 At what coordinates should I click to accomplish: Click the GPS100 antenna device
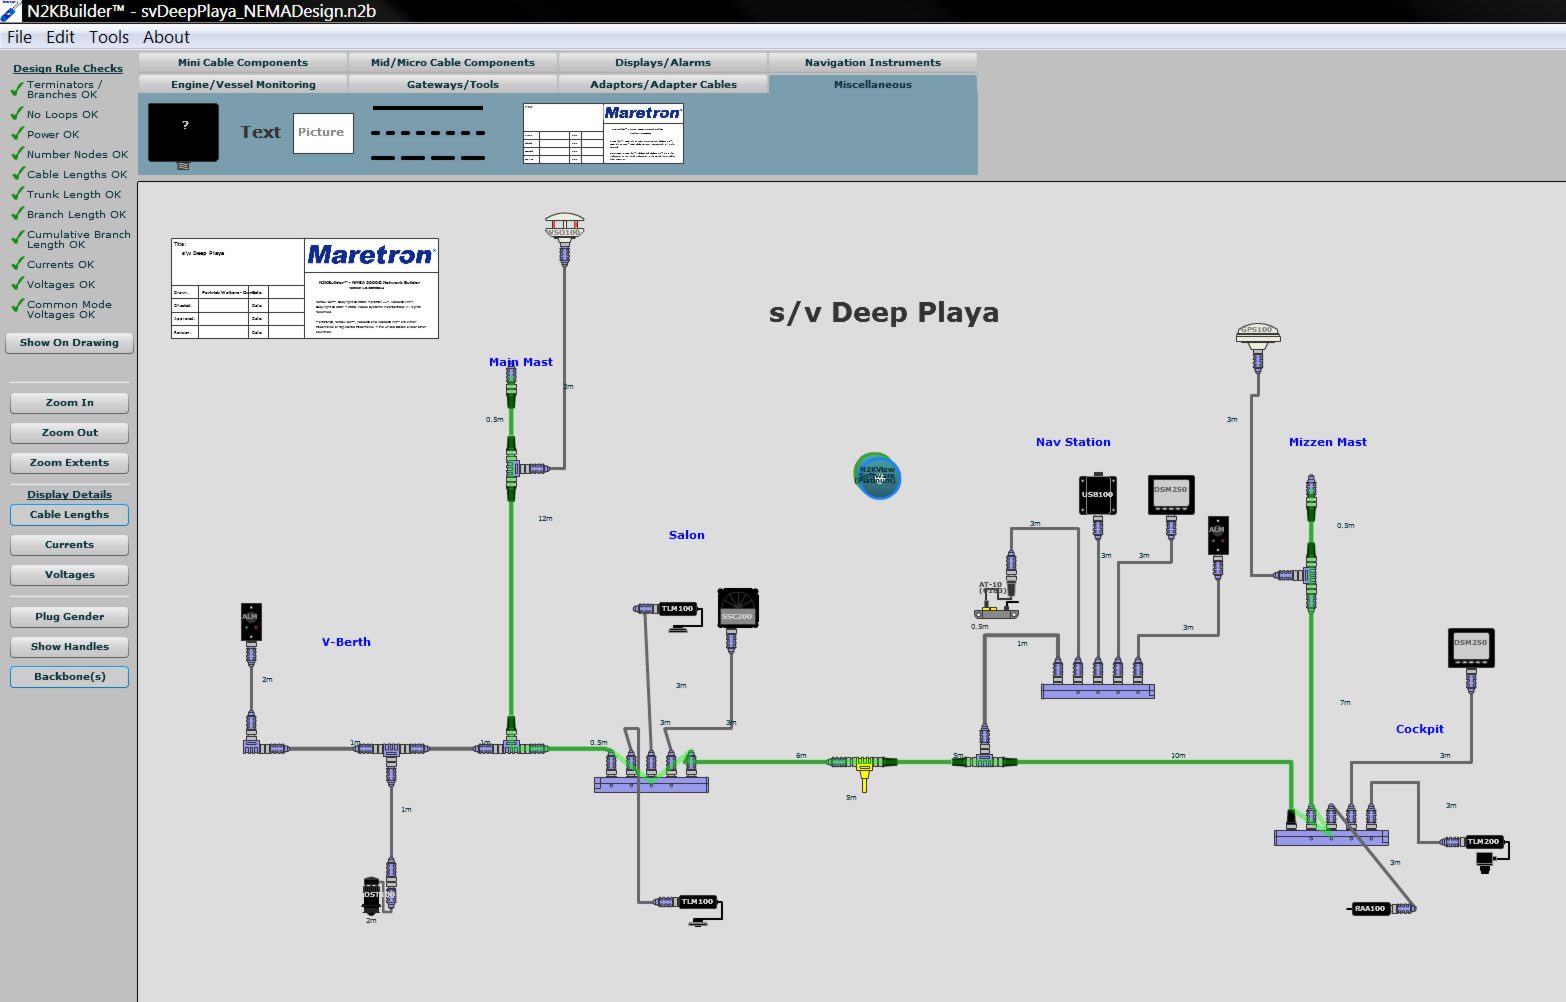click(x=1257, y=335)
